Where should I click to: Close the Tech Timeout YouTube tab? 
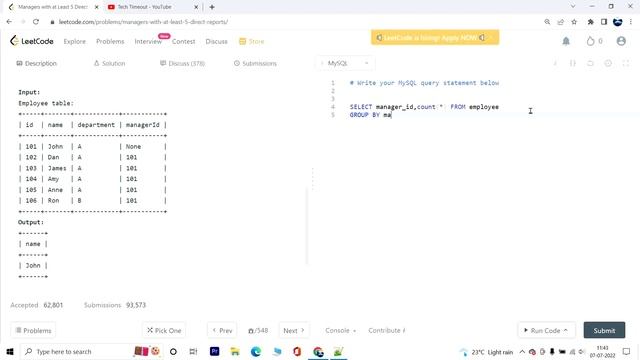click(196, 7)
